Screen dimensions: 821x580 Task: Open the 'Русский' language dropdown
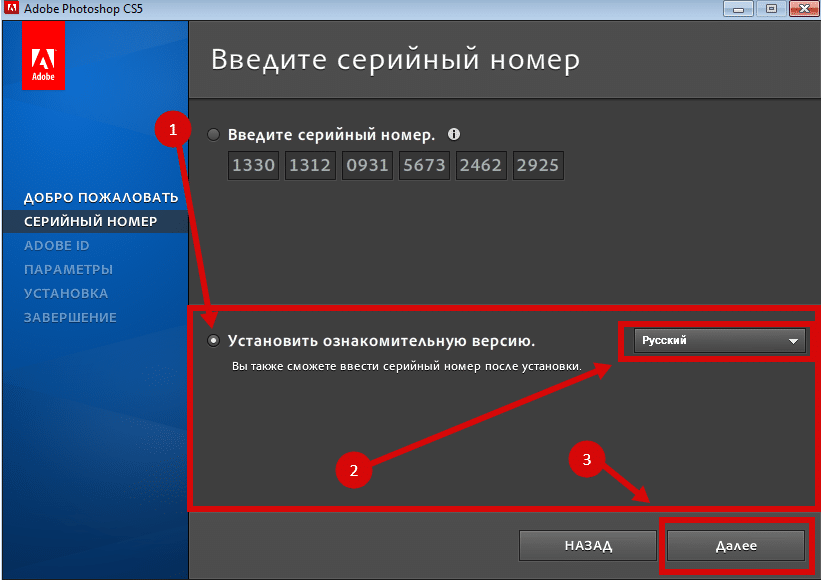719,341
